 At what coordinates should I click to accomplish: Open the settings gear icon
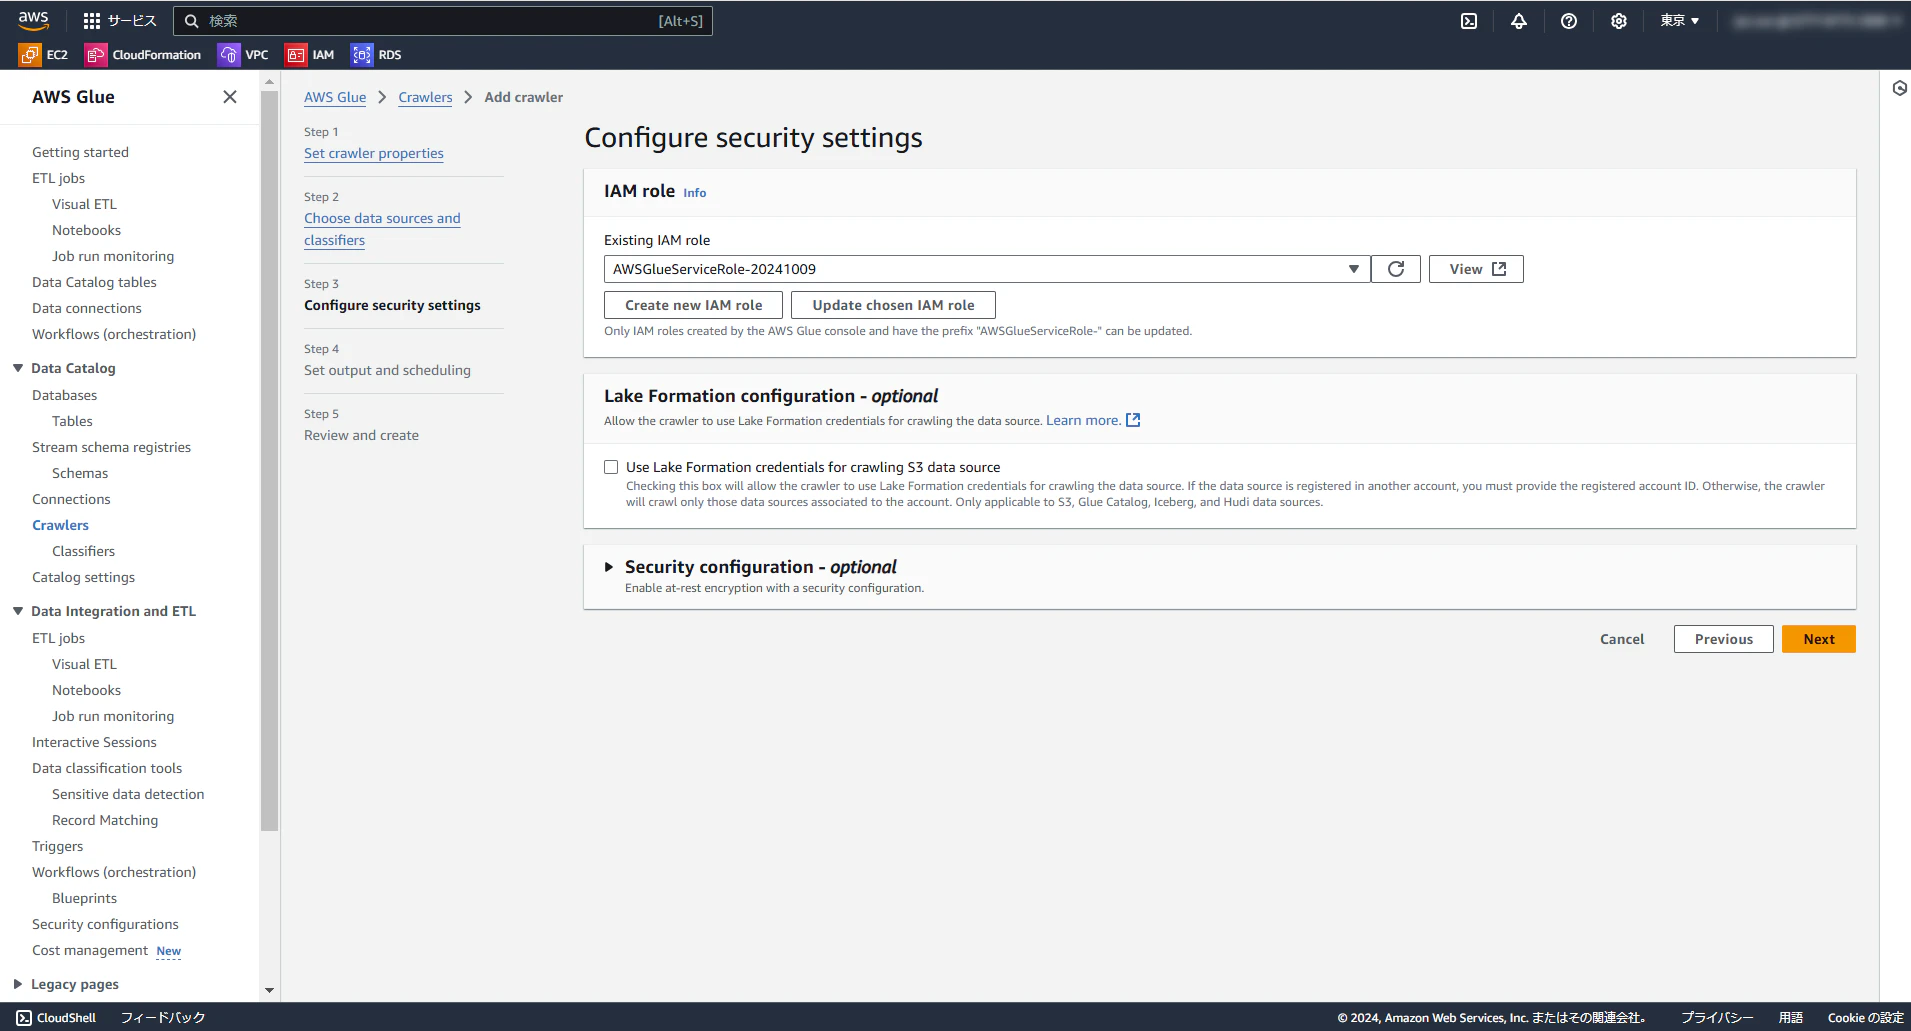tap(1618, 21)
